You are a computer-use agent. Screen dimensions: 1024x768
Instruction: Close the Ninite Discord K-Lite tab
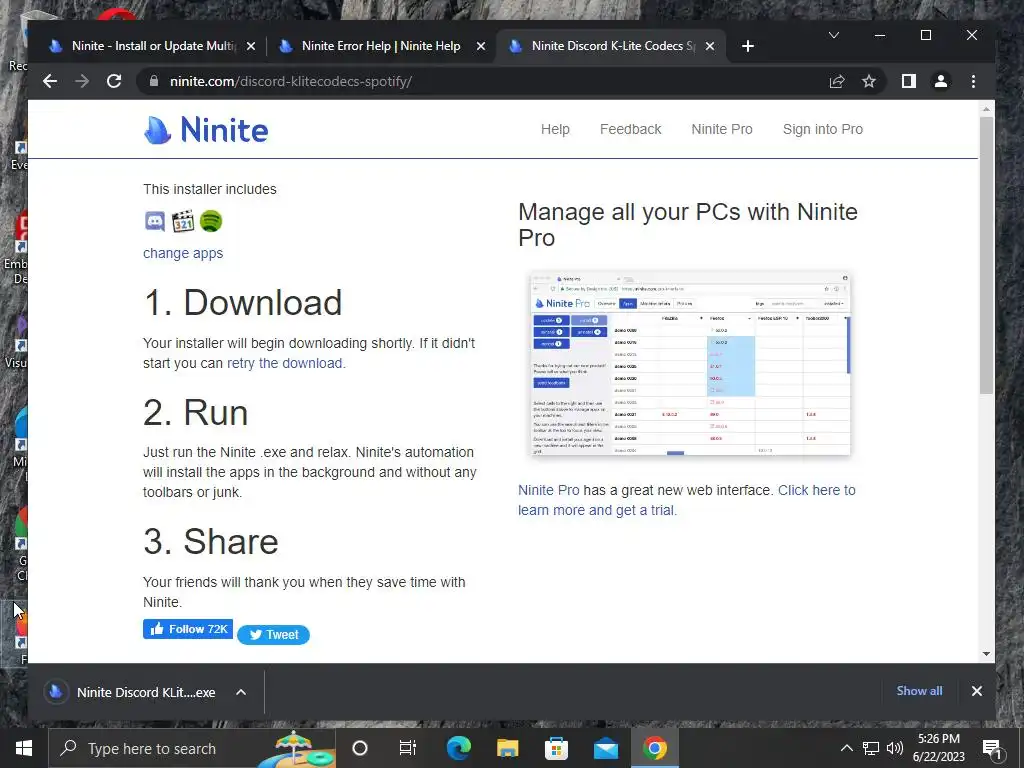coord(710,46)
